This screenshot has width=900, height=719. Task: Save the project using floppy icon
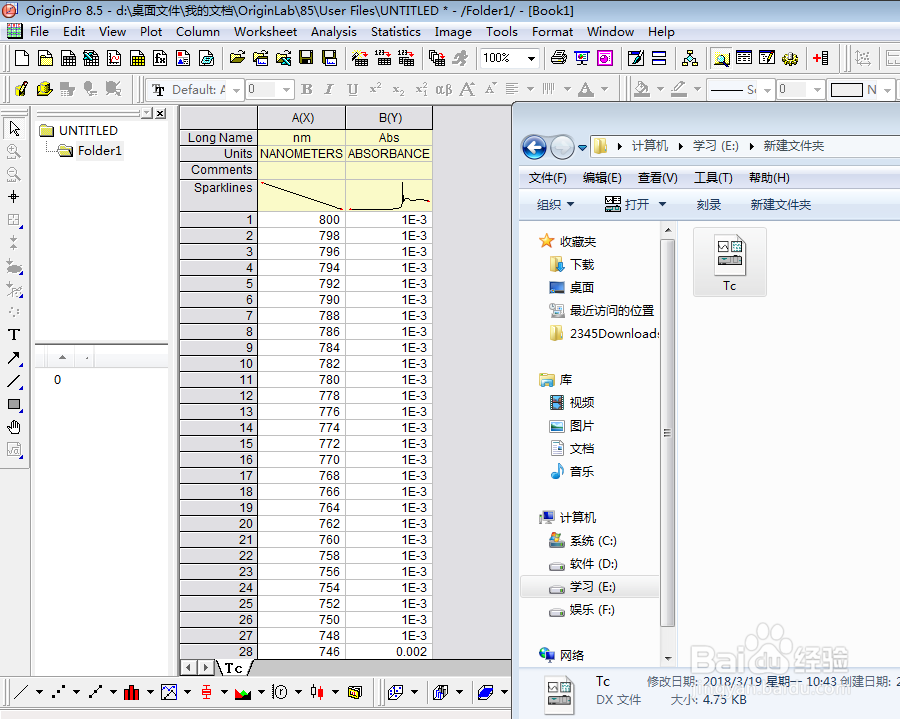306,58
